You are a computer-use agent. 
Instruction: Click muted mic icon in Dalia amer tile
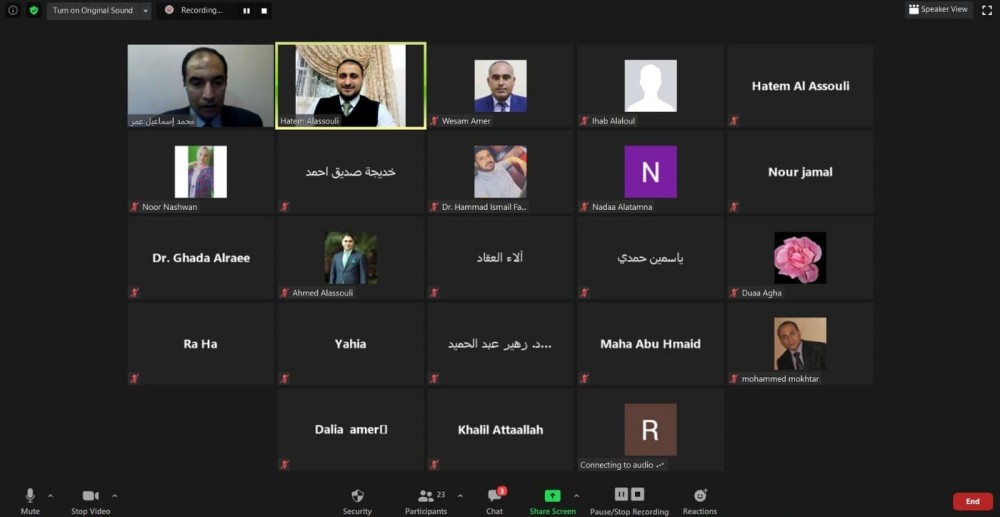click(284, 465)
